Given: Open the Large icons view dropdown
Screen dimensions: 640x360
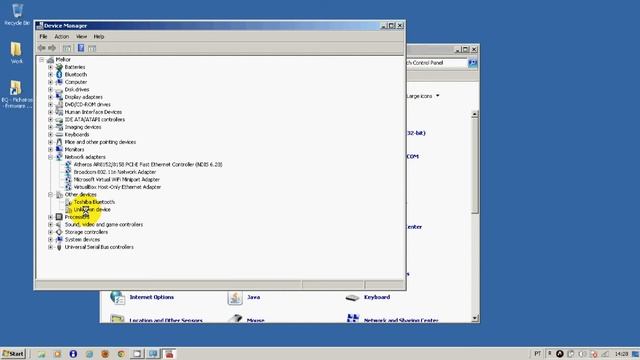Looking at the screenshot, I should pos(423,96).
